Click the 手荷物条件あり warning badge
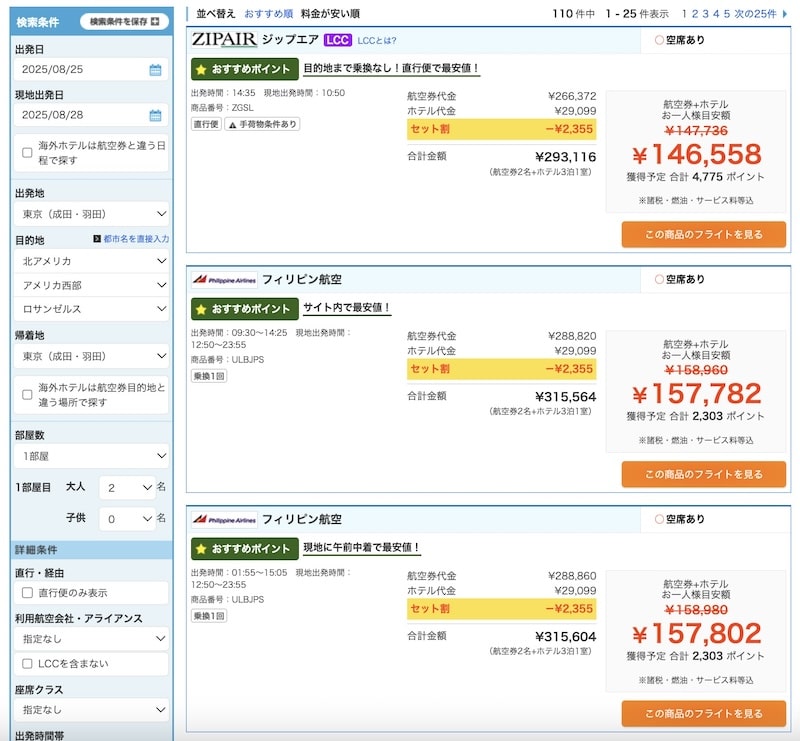 (262, 124)
